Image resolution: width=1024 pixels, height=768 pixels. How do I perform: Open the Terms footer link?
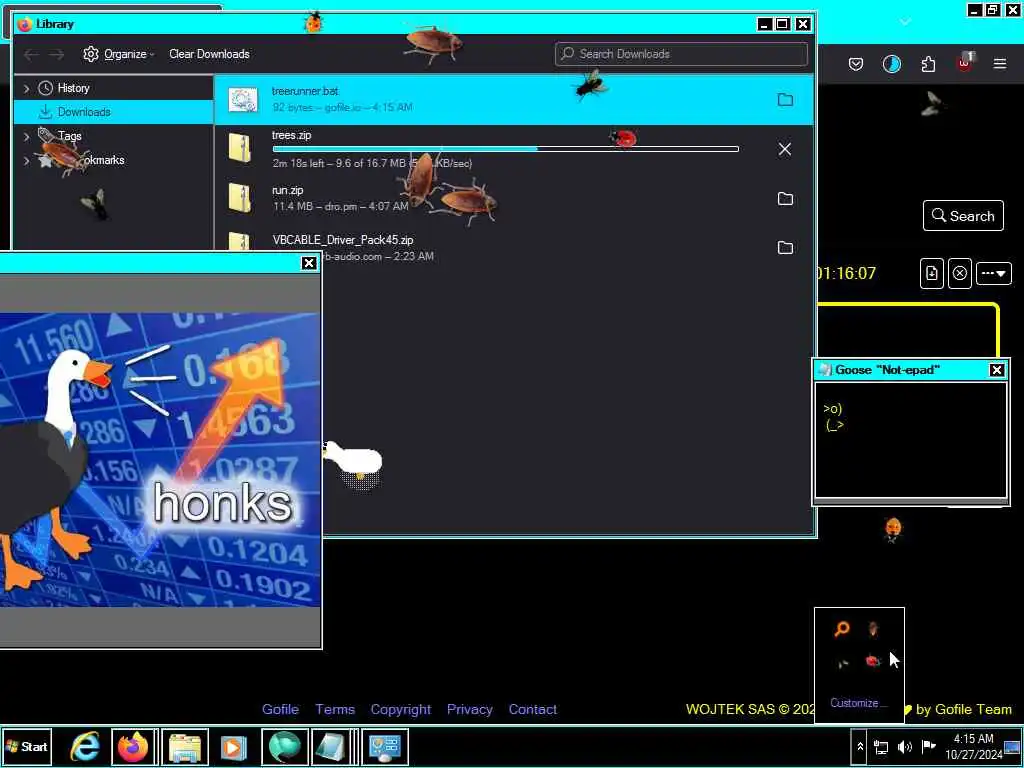pos(335,709)
